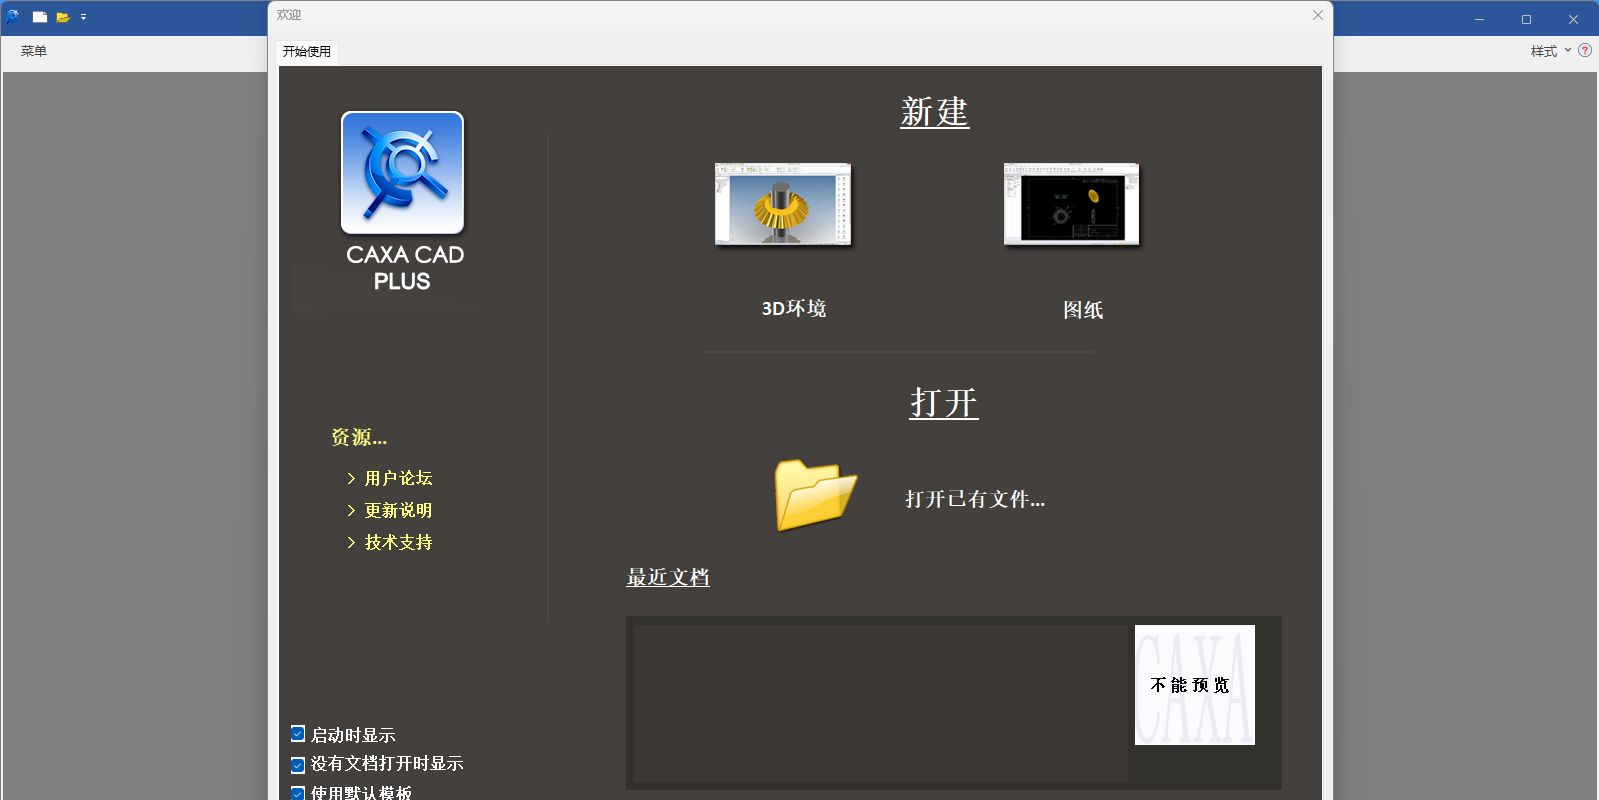Click the yellow folder icon under 打开
1599x800 pixels.
(x=815, y=494)
